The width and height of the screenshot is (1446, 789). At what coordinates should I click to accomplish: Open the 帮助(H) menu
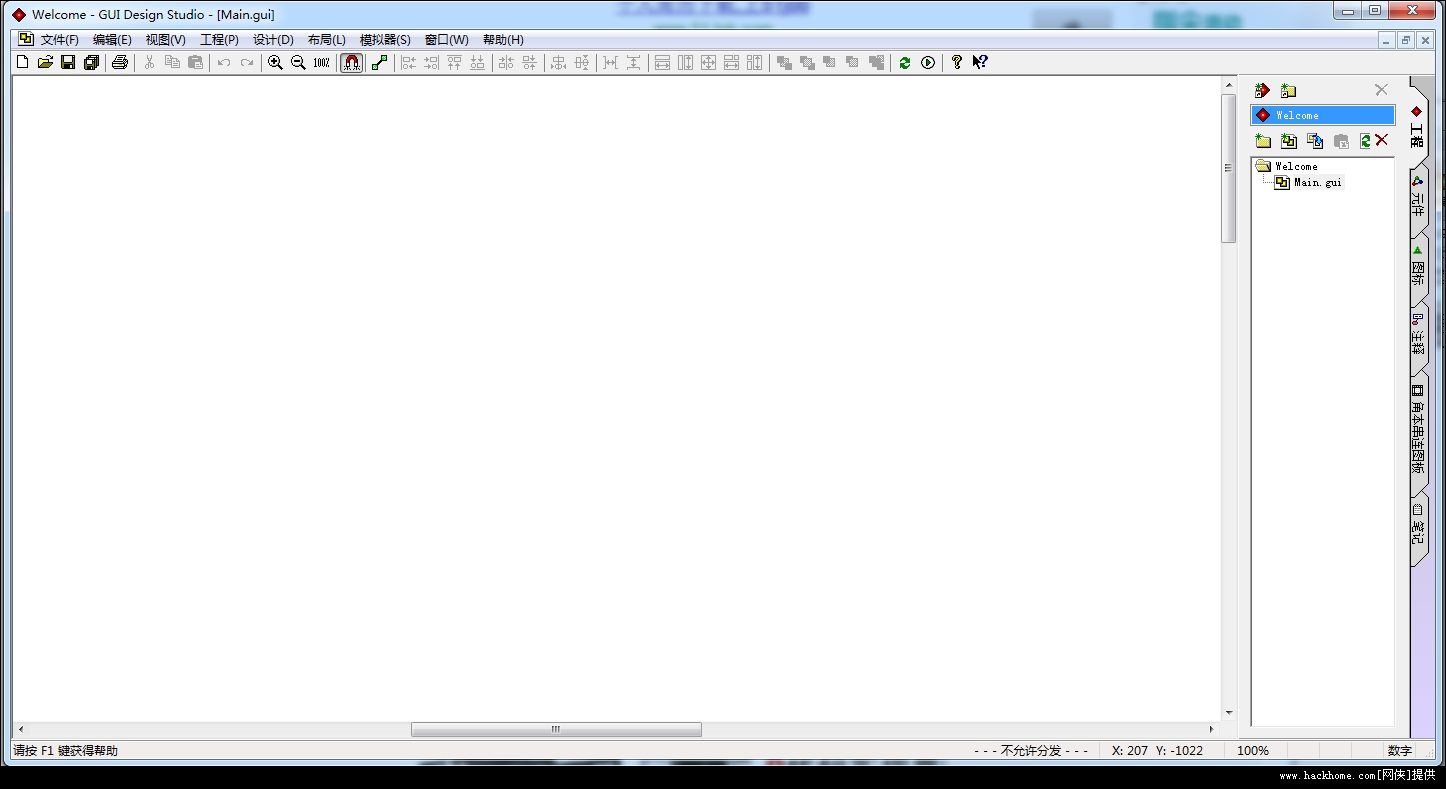503,40
